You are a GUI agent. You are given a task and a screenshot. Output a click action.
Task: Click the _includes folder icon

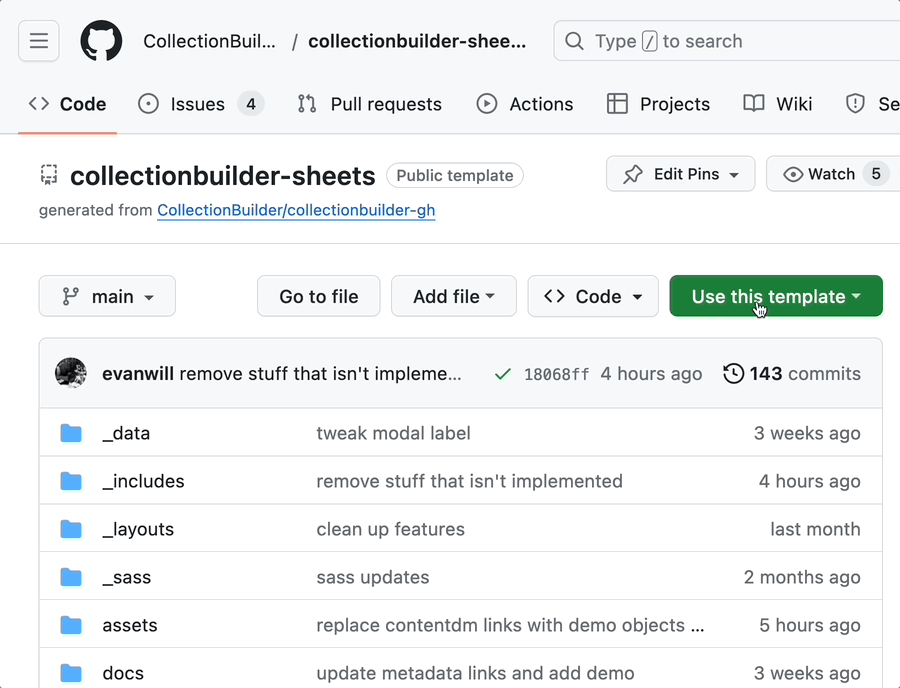tap(71, 481)
